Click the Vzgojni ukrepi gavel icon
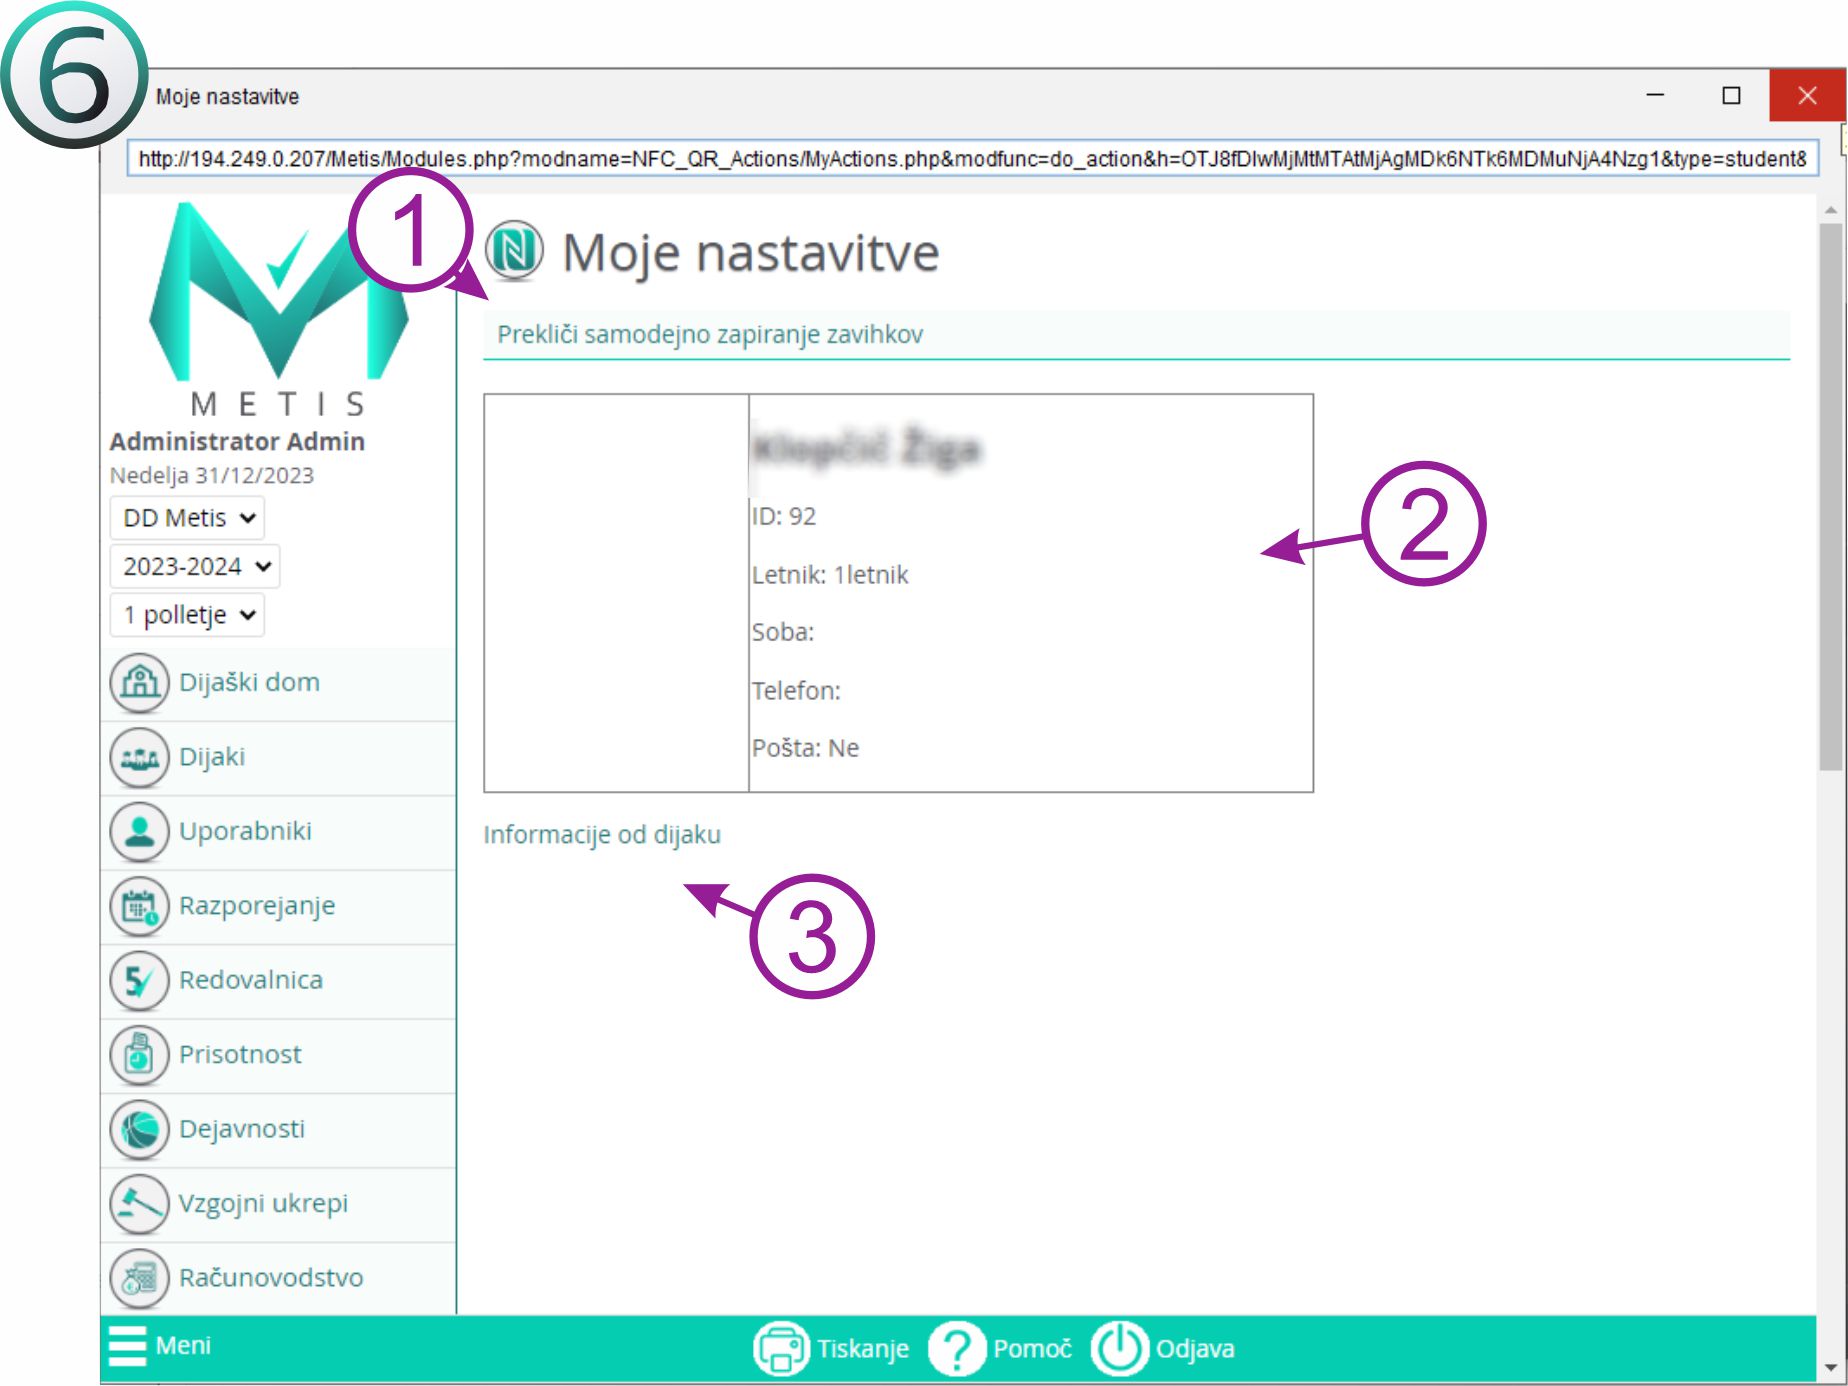 click(139, 1203)
